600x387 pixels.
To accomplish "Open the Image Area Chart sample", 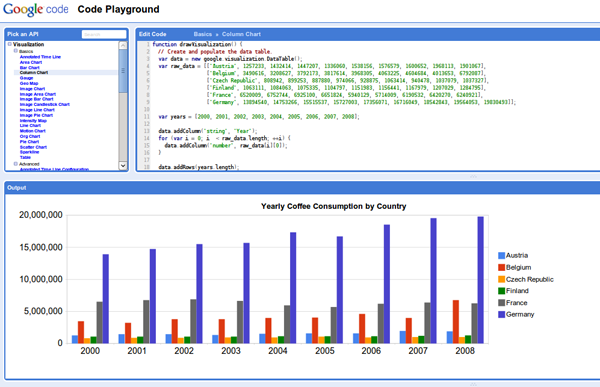I will click(38, 94).
